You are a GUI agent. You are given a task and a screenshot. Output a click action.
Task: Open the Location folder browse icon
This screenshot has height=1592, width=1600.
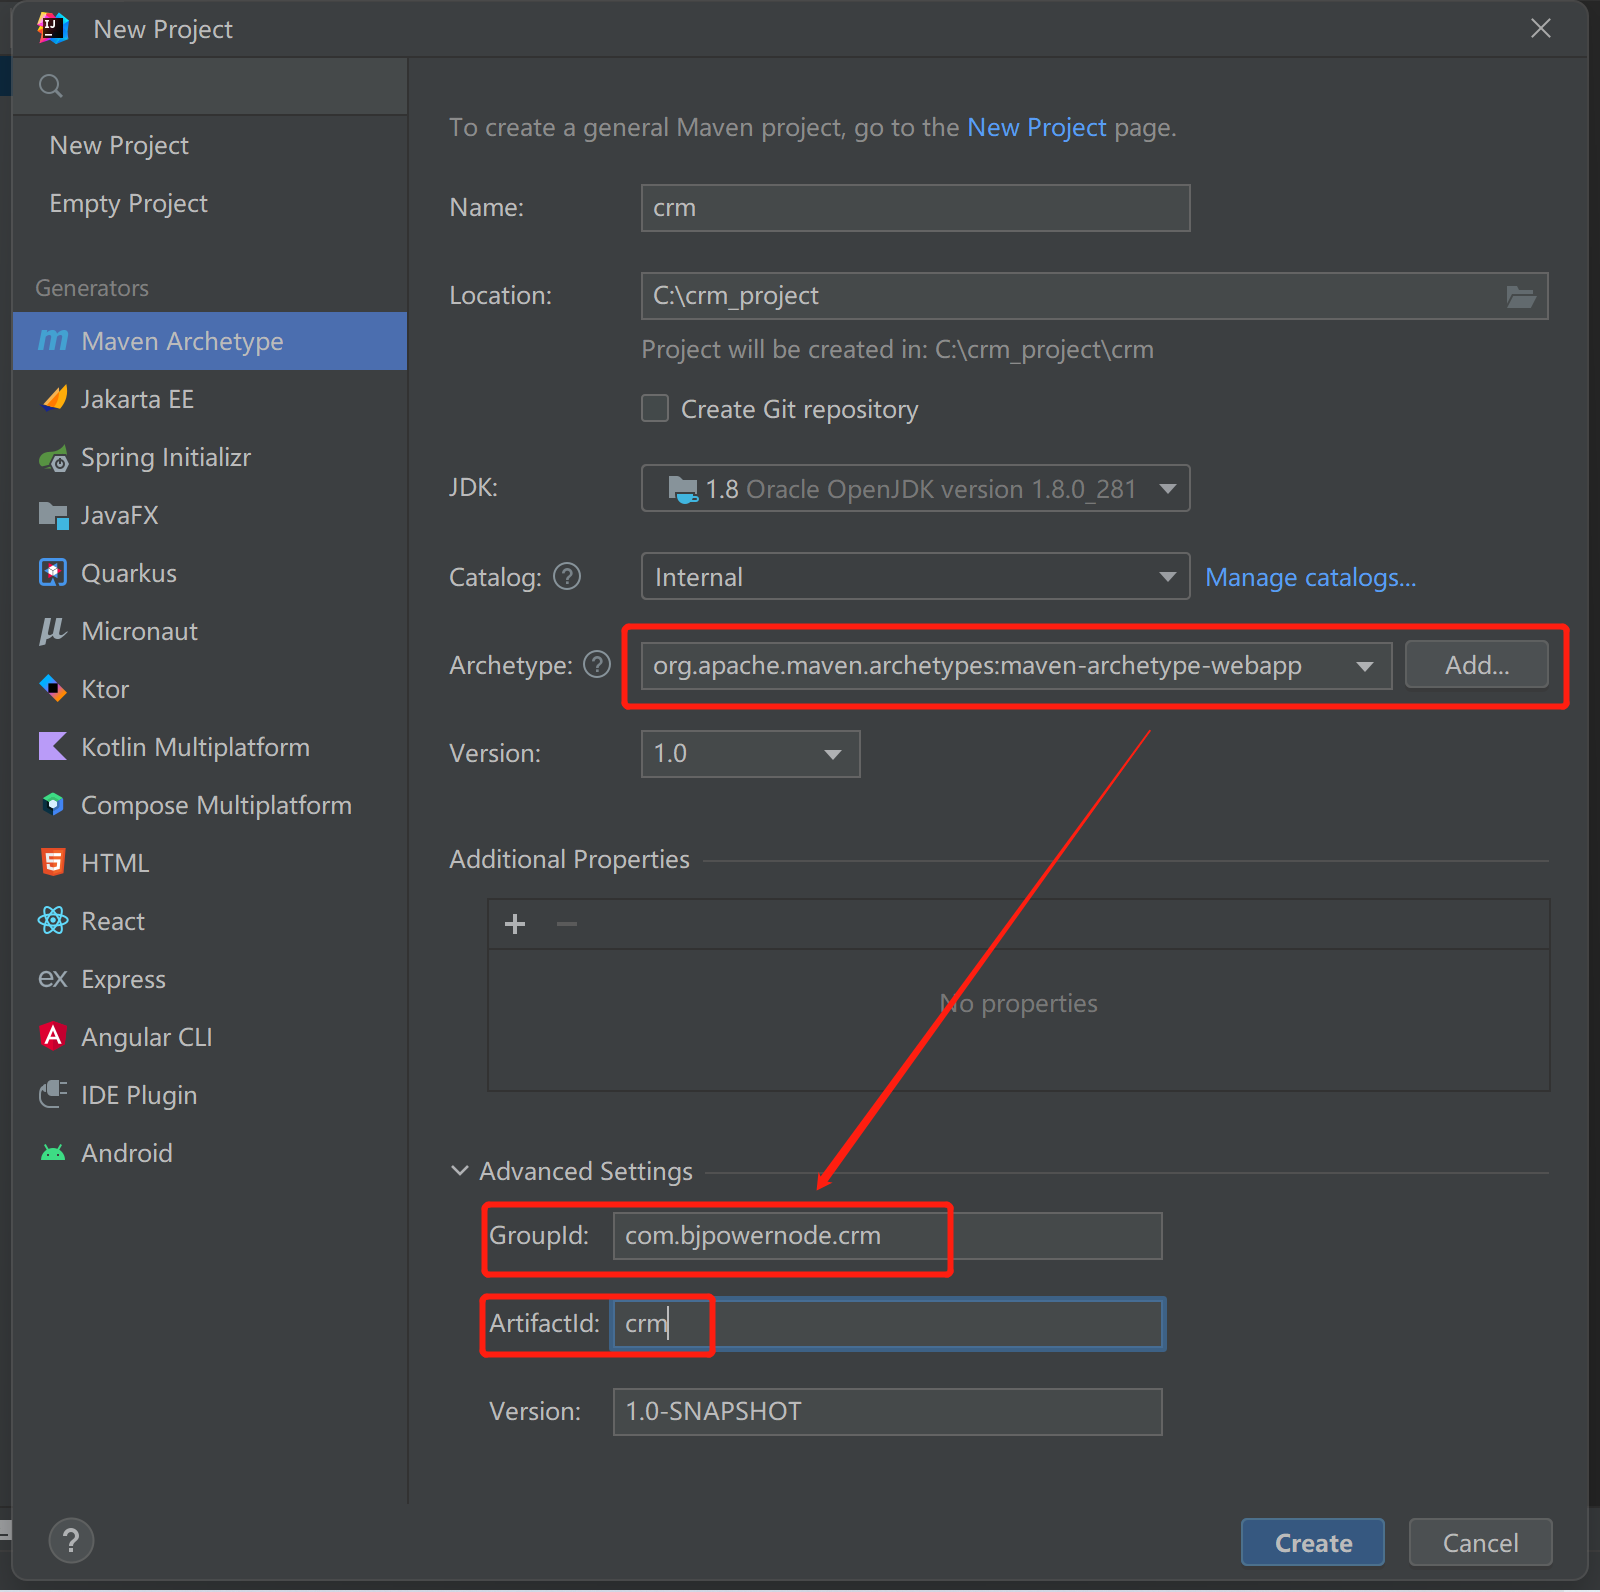pyautogui.click(x=1521, y=296)
